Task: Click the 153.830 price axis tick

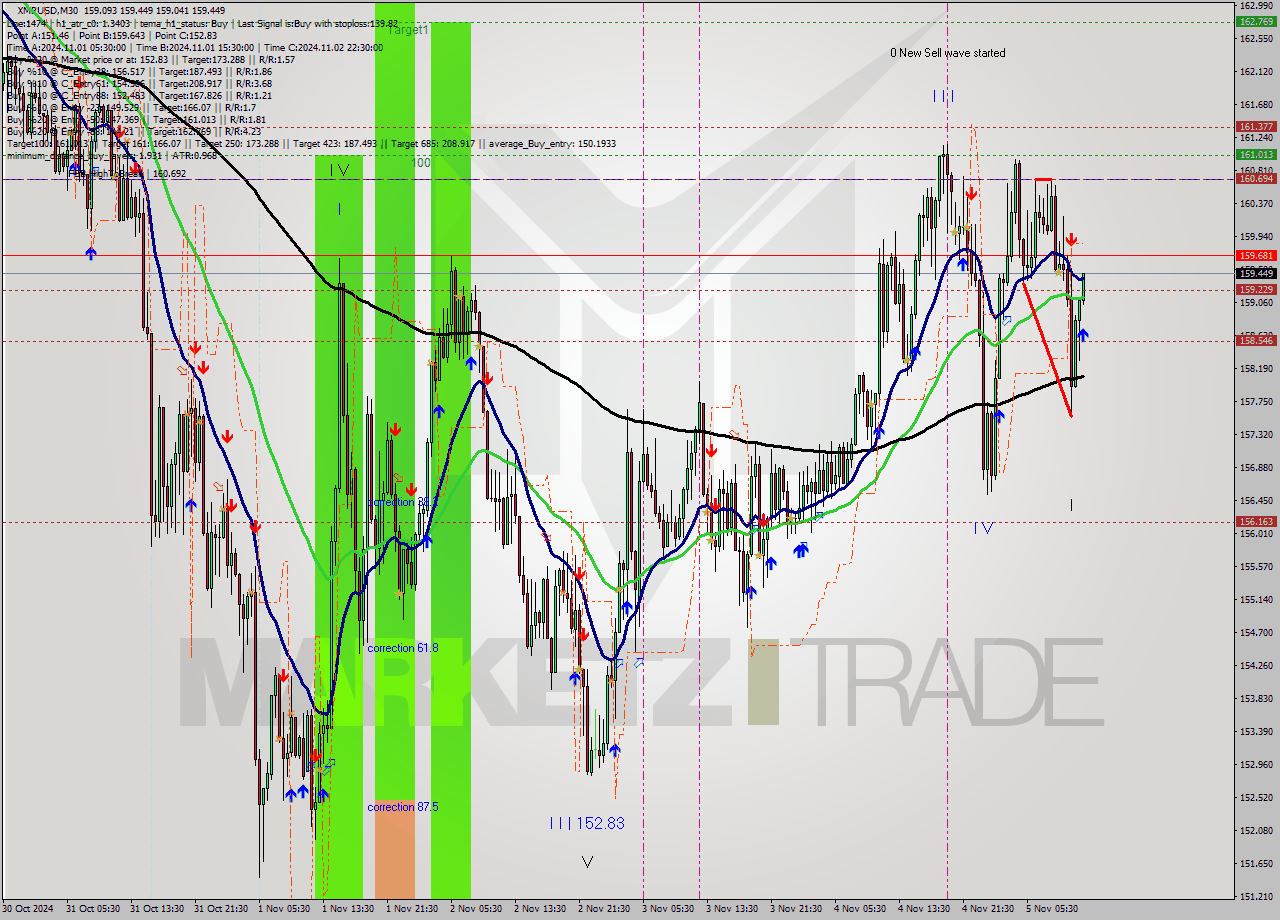Action: pyautogui.click(x=1255, y=698)
